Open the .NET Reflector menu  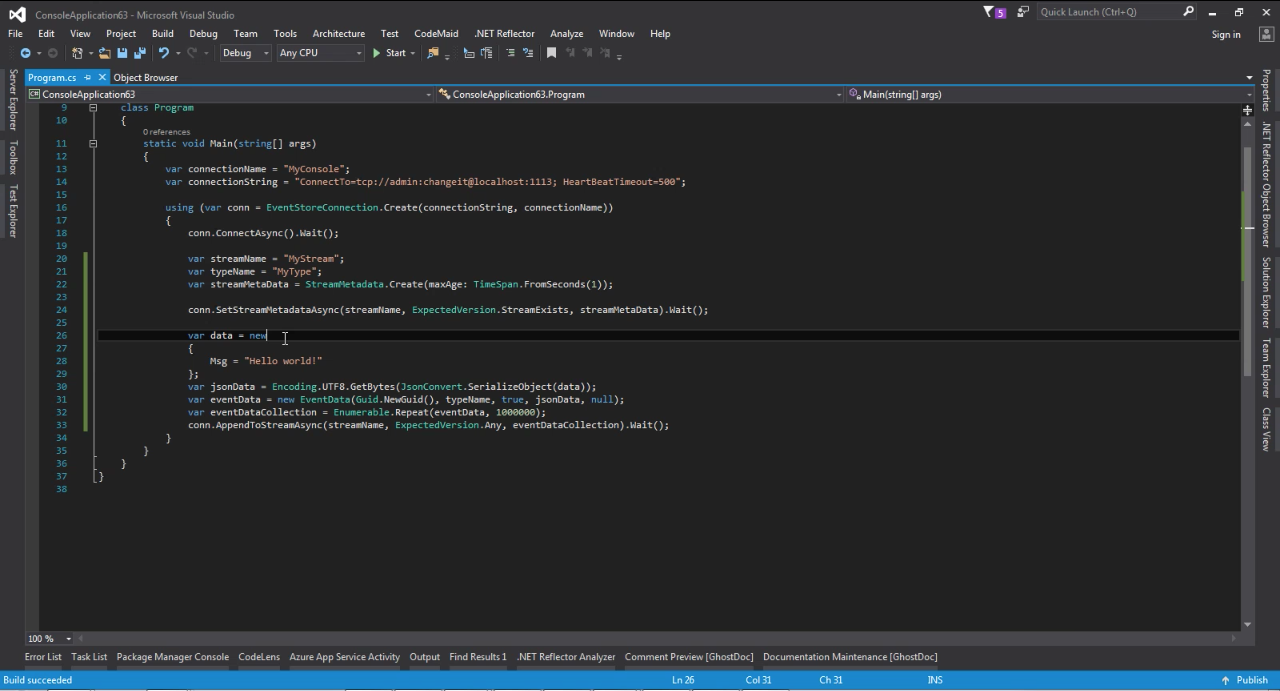click(x=505, y=33)
